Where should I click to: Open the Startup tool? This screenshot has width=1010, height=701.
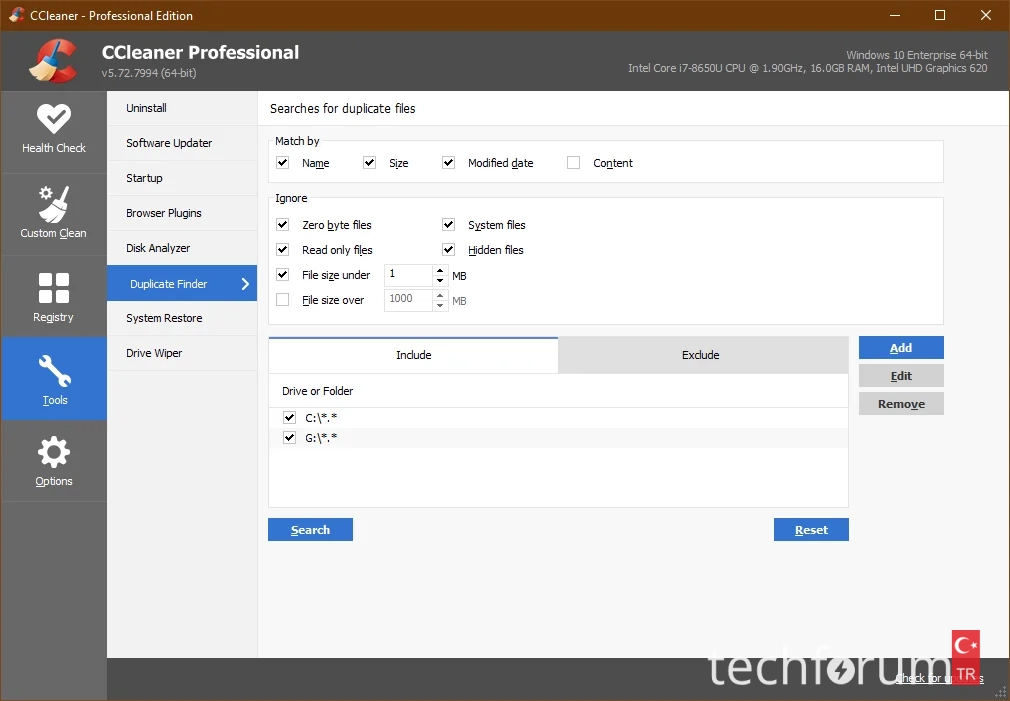click(x=182, y=178)
